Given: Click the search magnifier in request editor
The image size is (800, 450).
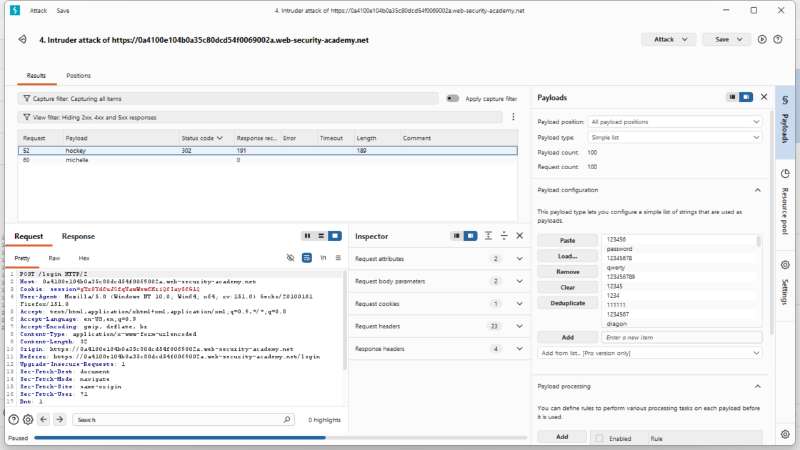Looking at the screenshot, I should tap(287, 419).
